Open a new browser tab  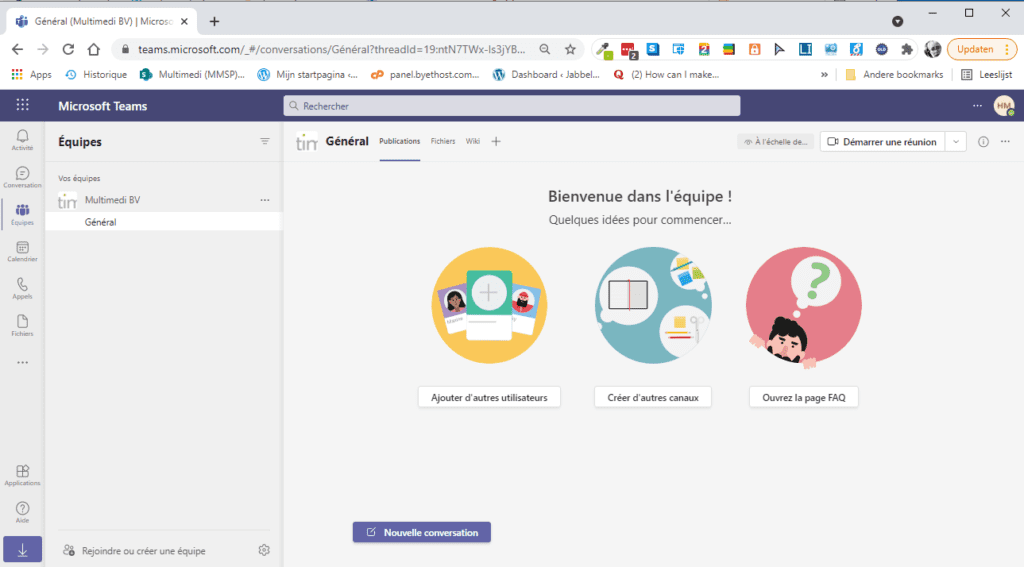coord(214,22)
